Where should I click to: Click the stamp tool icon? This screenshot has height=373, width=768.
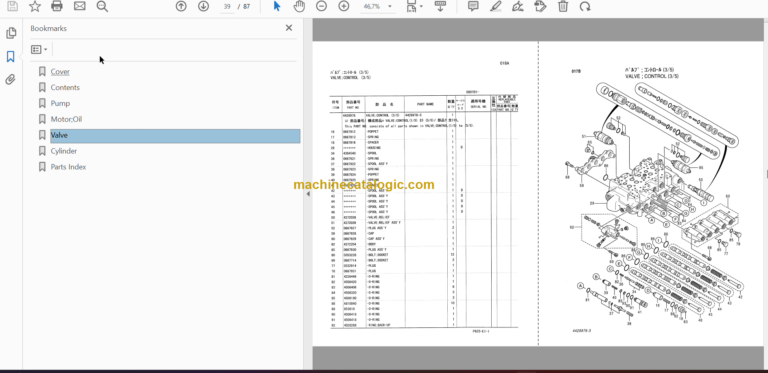[540, 6]
